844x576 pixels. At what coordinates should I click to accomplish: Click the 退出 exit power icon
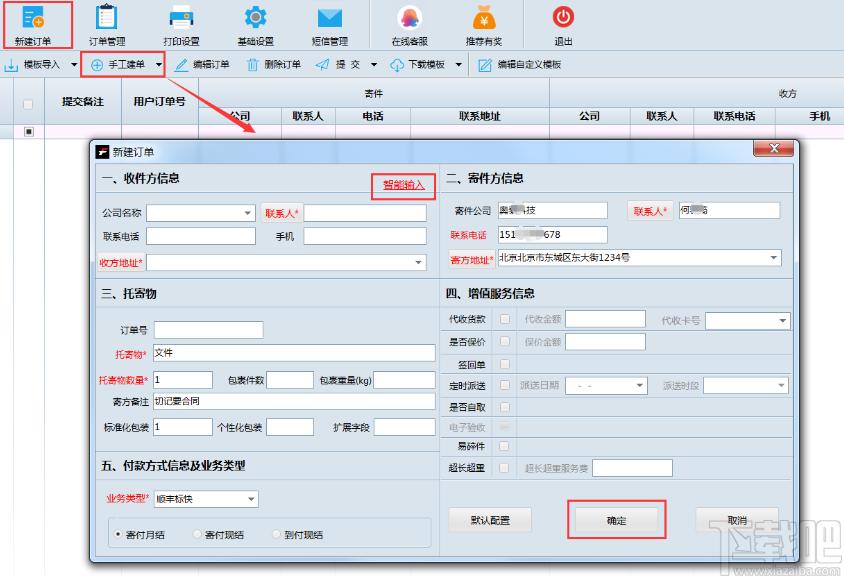coord(563,17)
